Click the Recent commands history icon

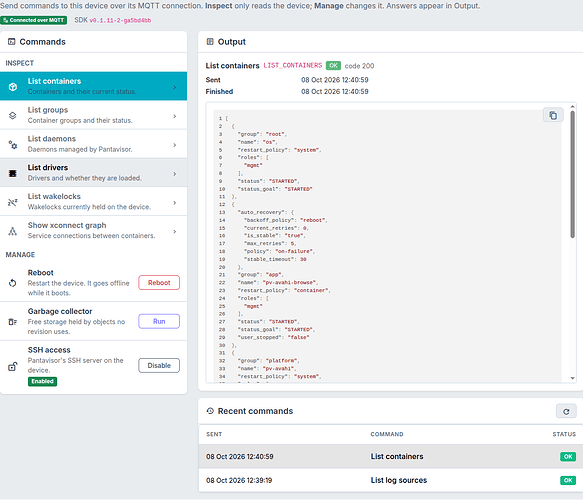pyautogui.click(x=210, y=411)
